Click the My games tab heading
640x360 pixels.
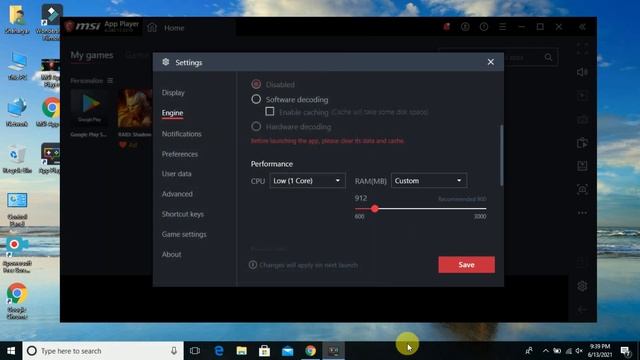[x=92, y=55]
